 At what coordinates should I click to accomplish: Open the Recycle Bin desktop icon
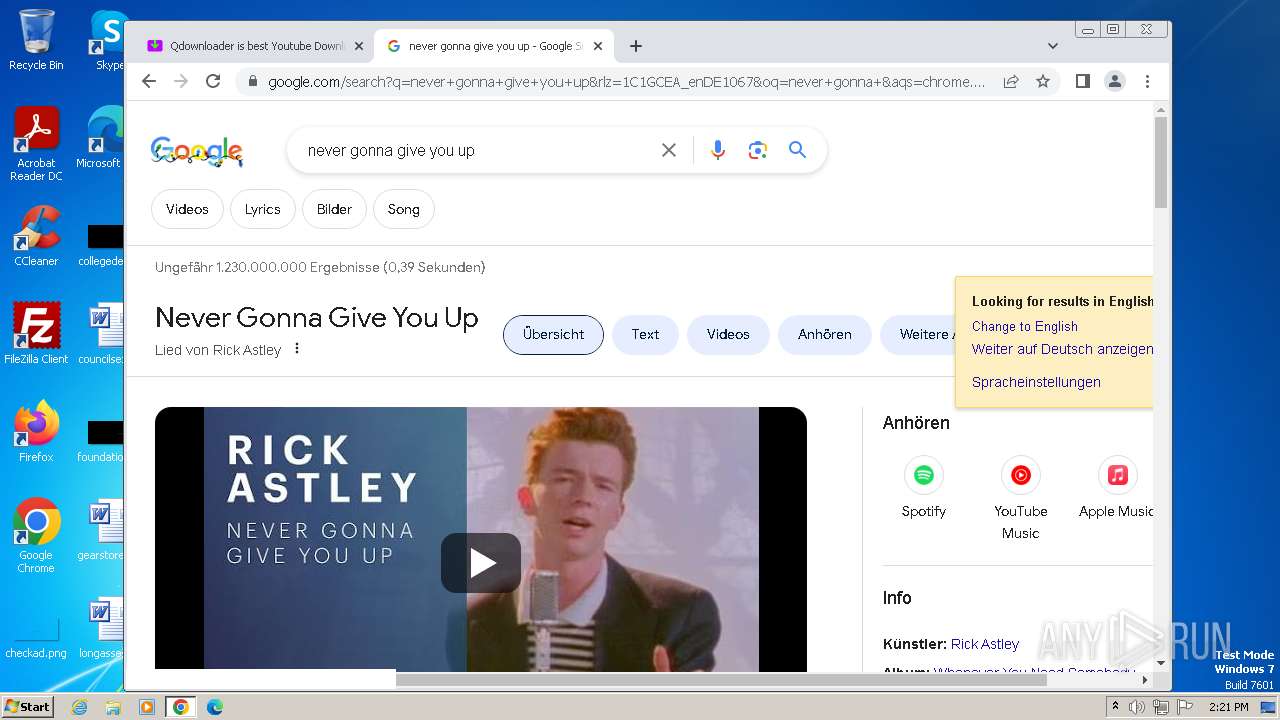click(36, 40)
